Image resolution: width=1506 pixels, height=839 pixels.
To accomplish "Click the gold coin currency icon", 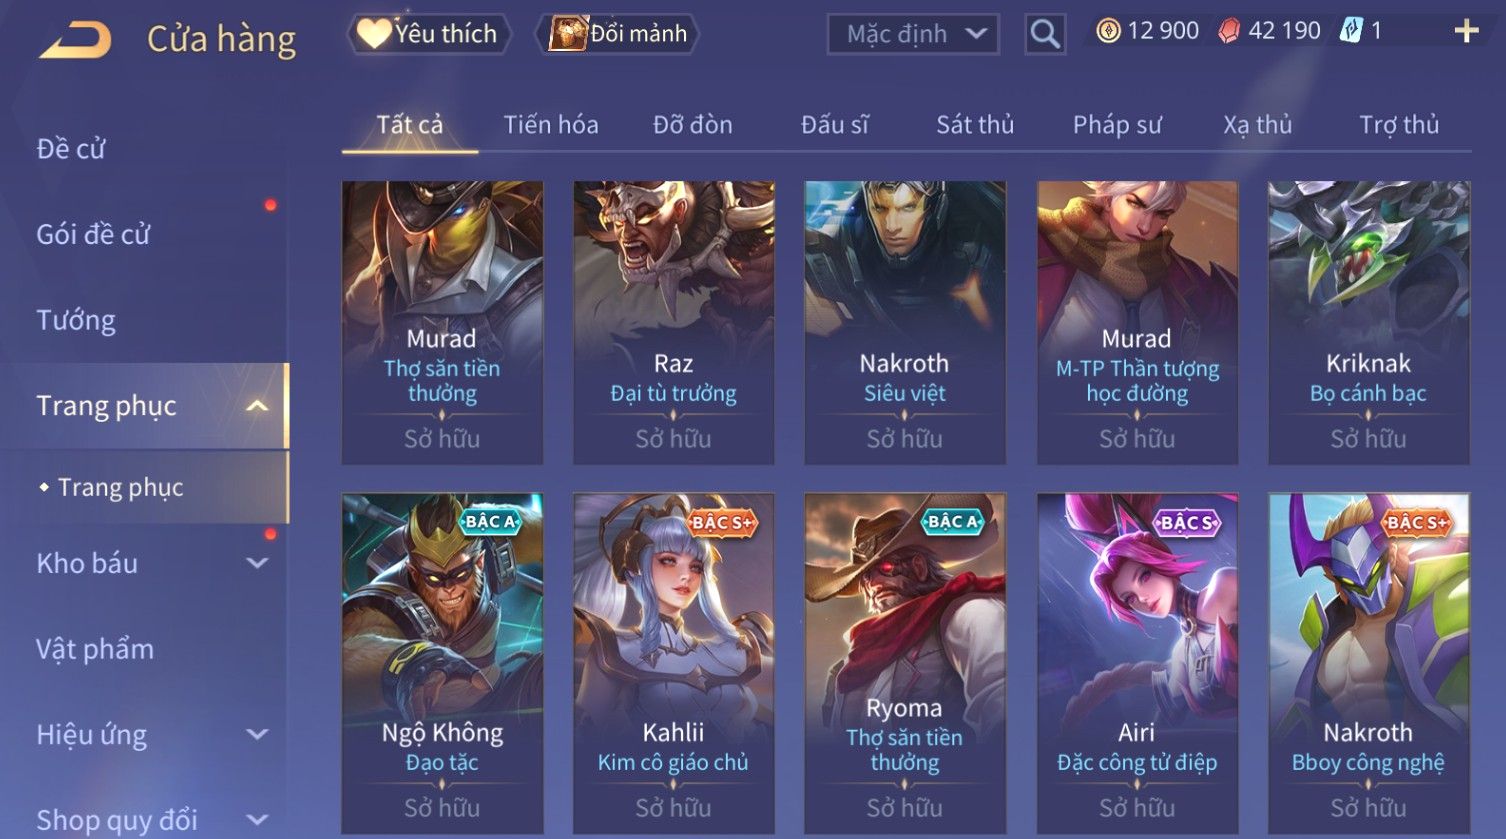I will point(1108,32).
